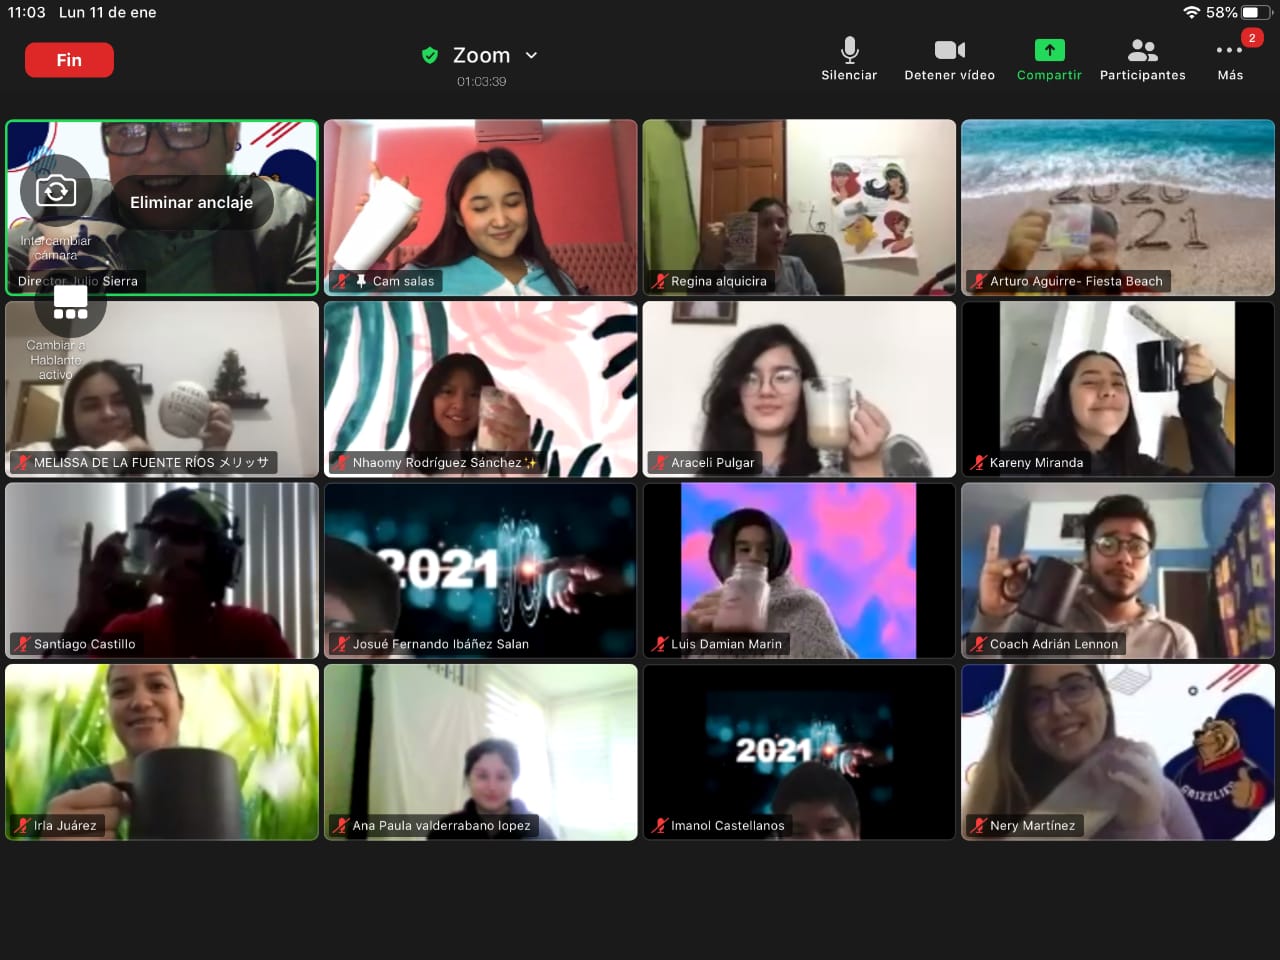Image resolution: width=1280 pixels, height=960 pixels.
Task: Open the Participantes panel
Action: click(x=1142, y=50)
